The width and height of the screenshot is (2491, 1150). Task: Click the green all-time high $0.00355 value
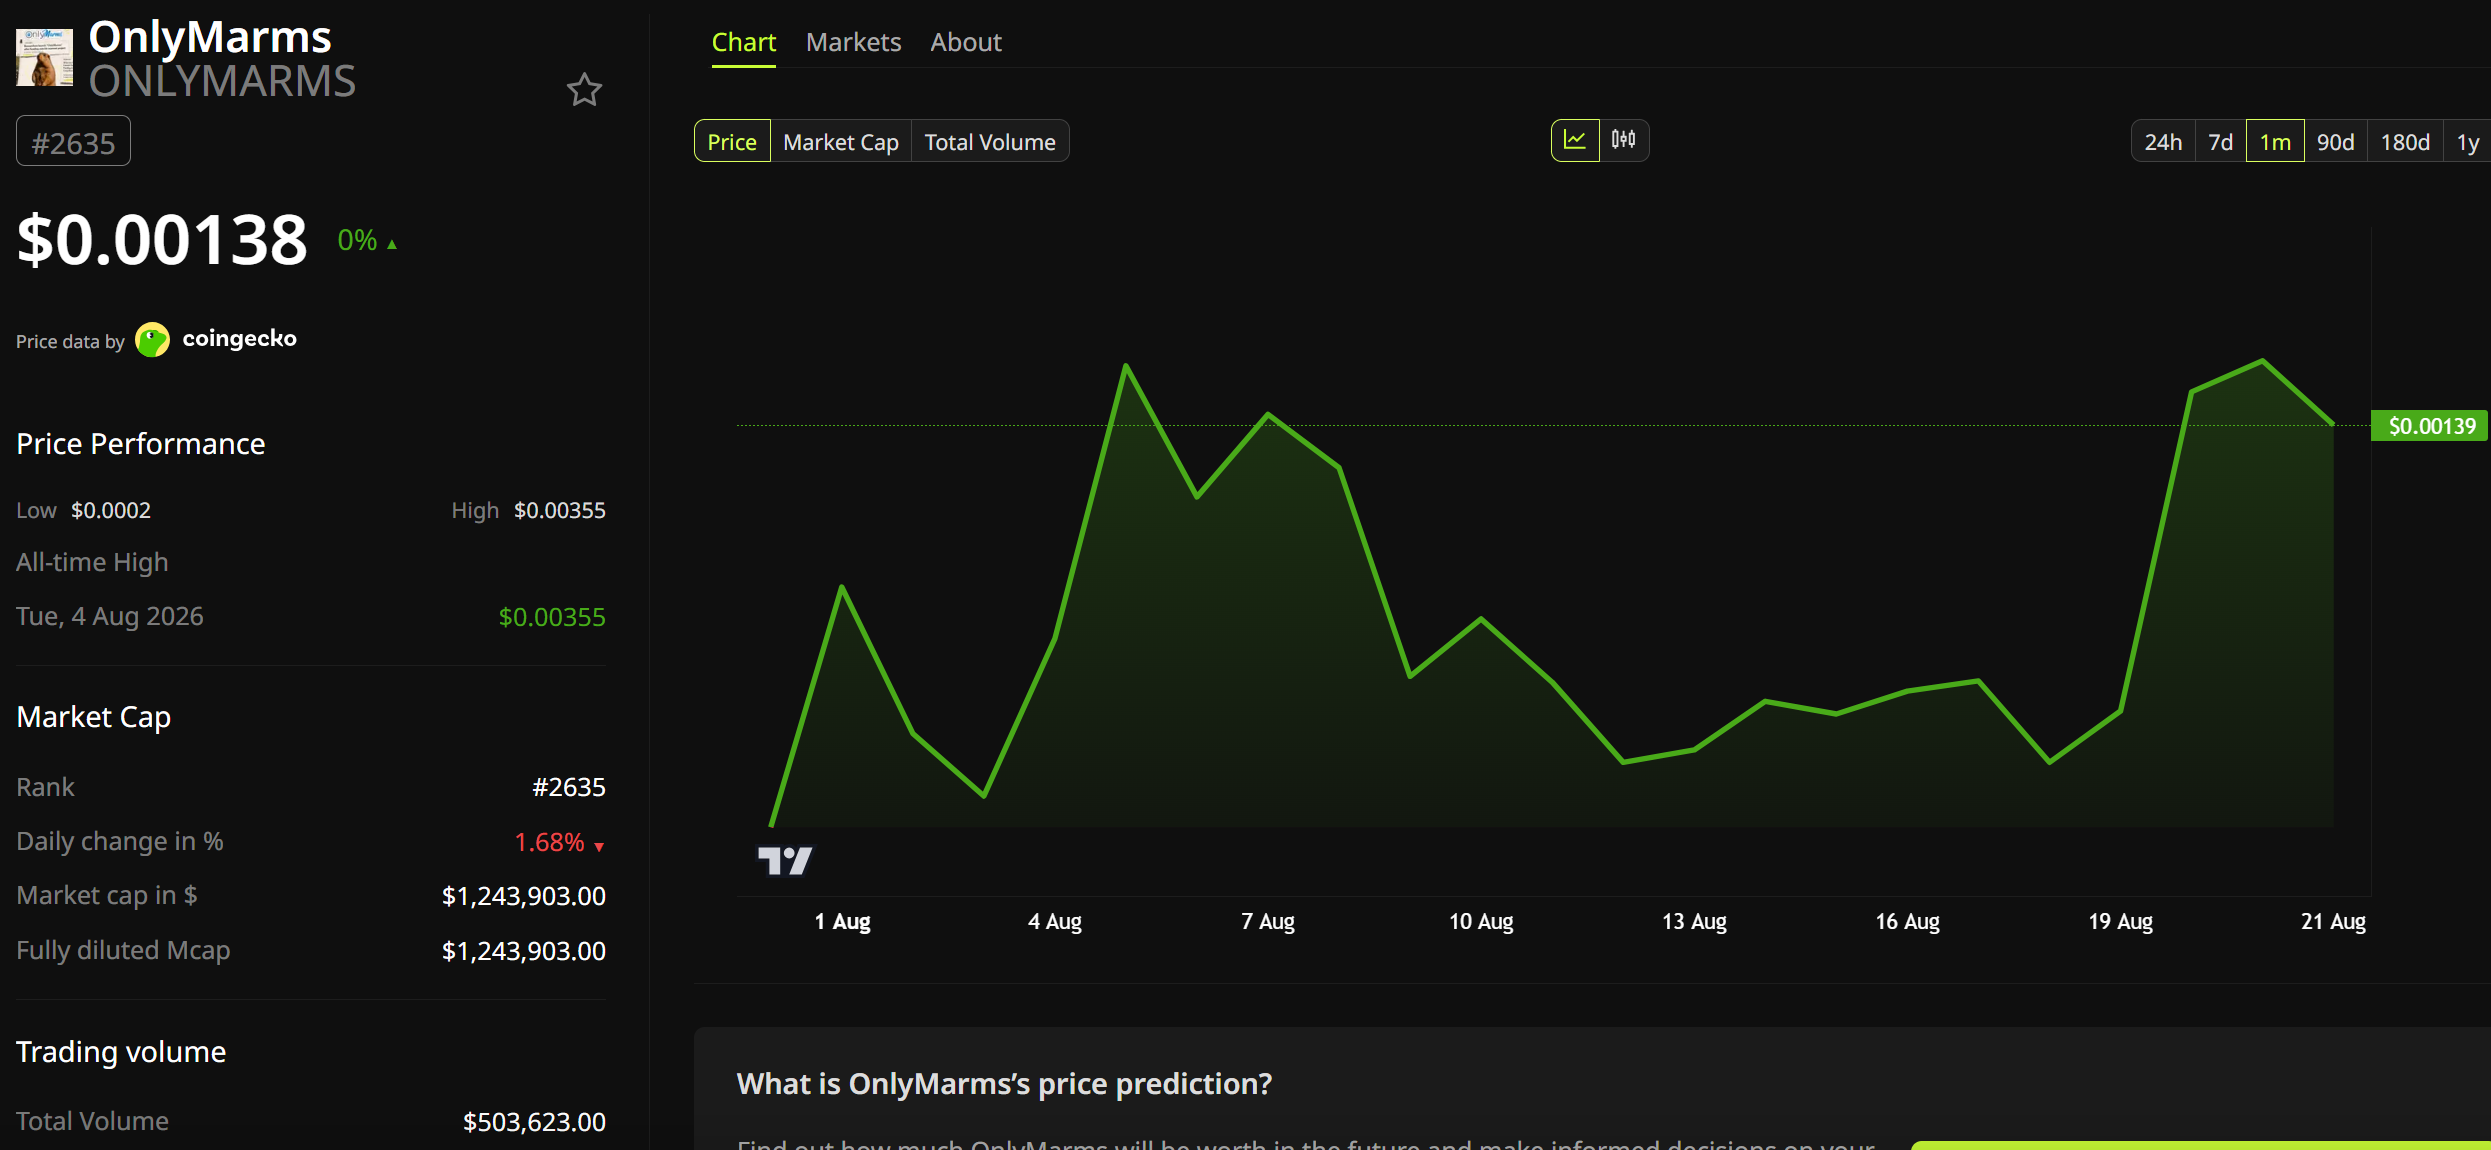pyautogui.click(x=552, y=617)
